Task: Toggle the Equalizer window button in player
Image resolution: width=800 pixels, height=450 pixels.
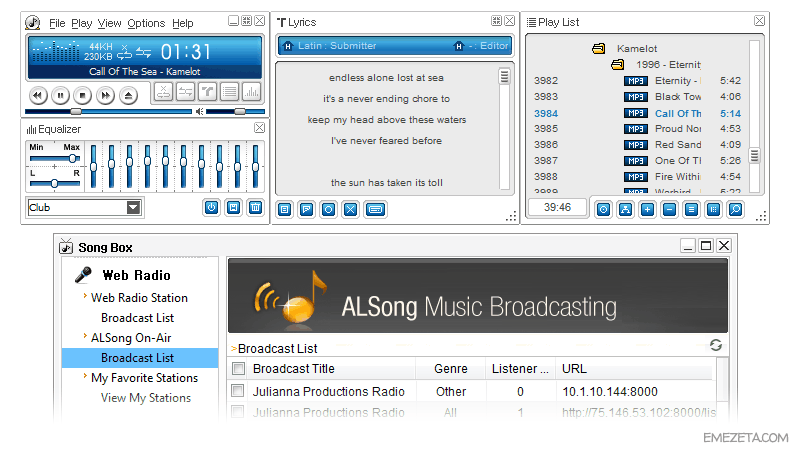Action: point(252,92)
